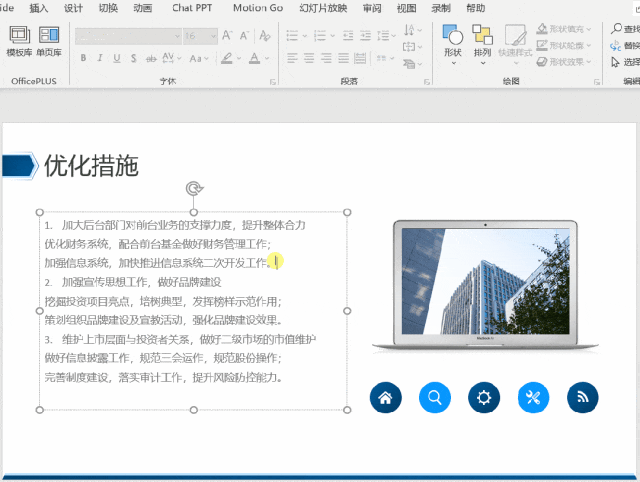Screen dimensions: 640x482
Task: Open the columns dropdown
Action: 384,58
